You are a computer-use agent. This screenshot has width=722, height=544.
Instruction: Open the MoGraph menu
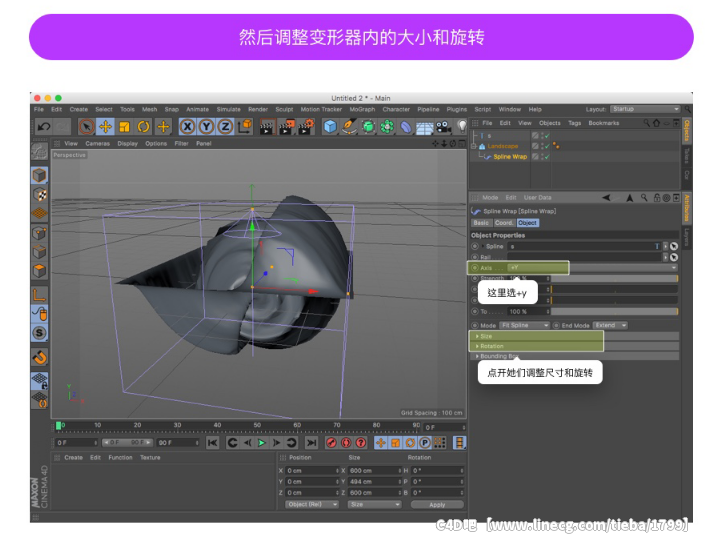[x=362, y=109]
